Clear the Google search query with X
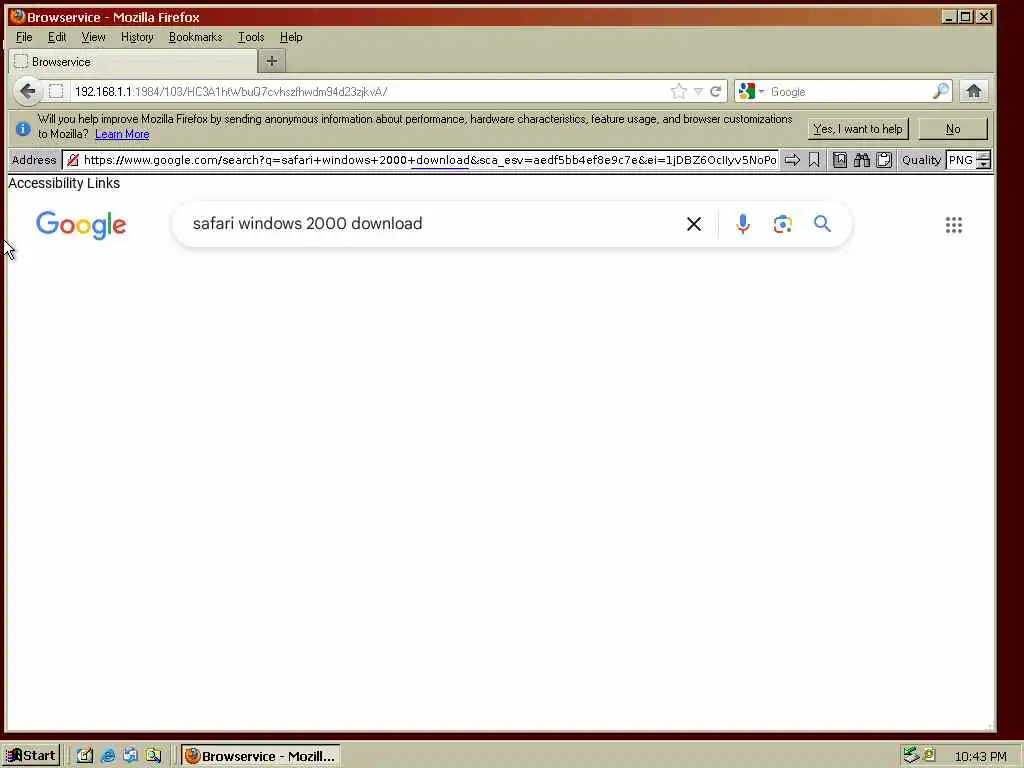Viewport: 1024px width, 768px height. (694, 224)
